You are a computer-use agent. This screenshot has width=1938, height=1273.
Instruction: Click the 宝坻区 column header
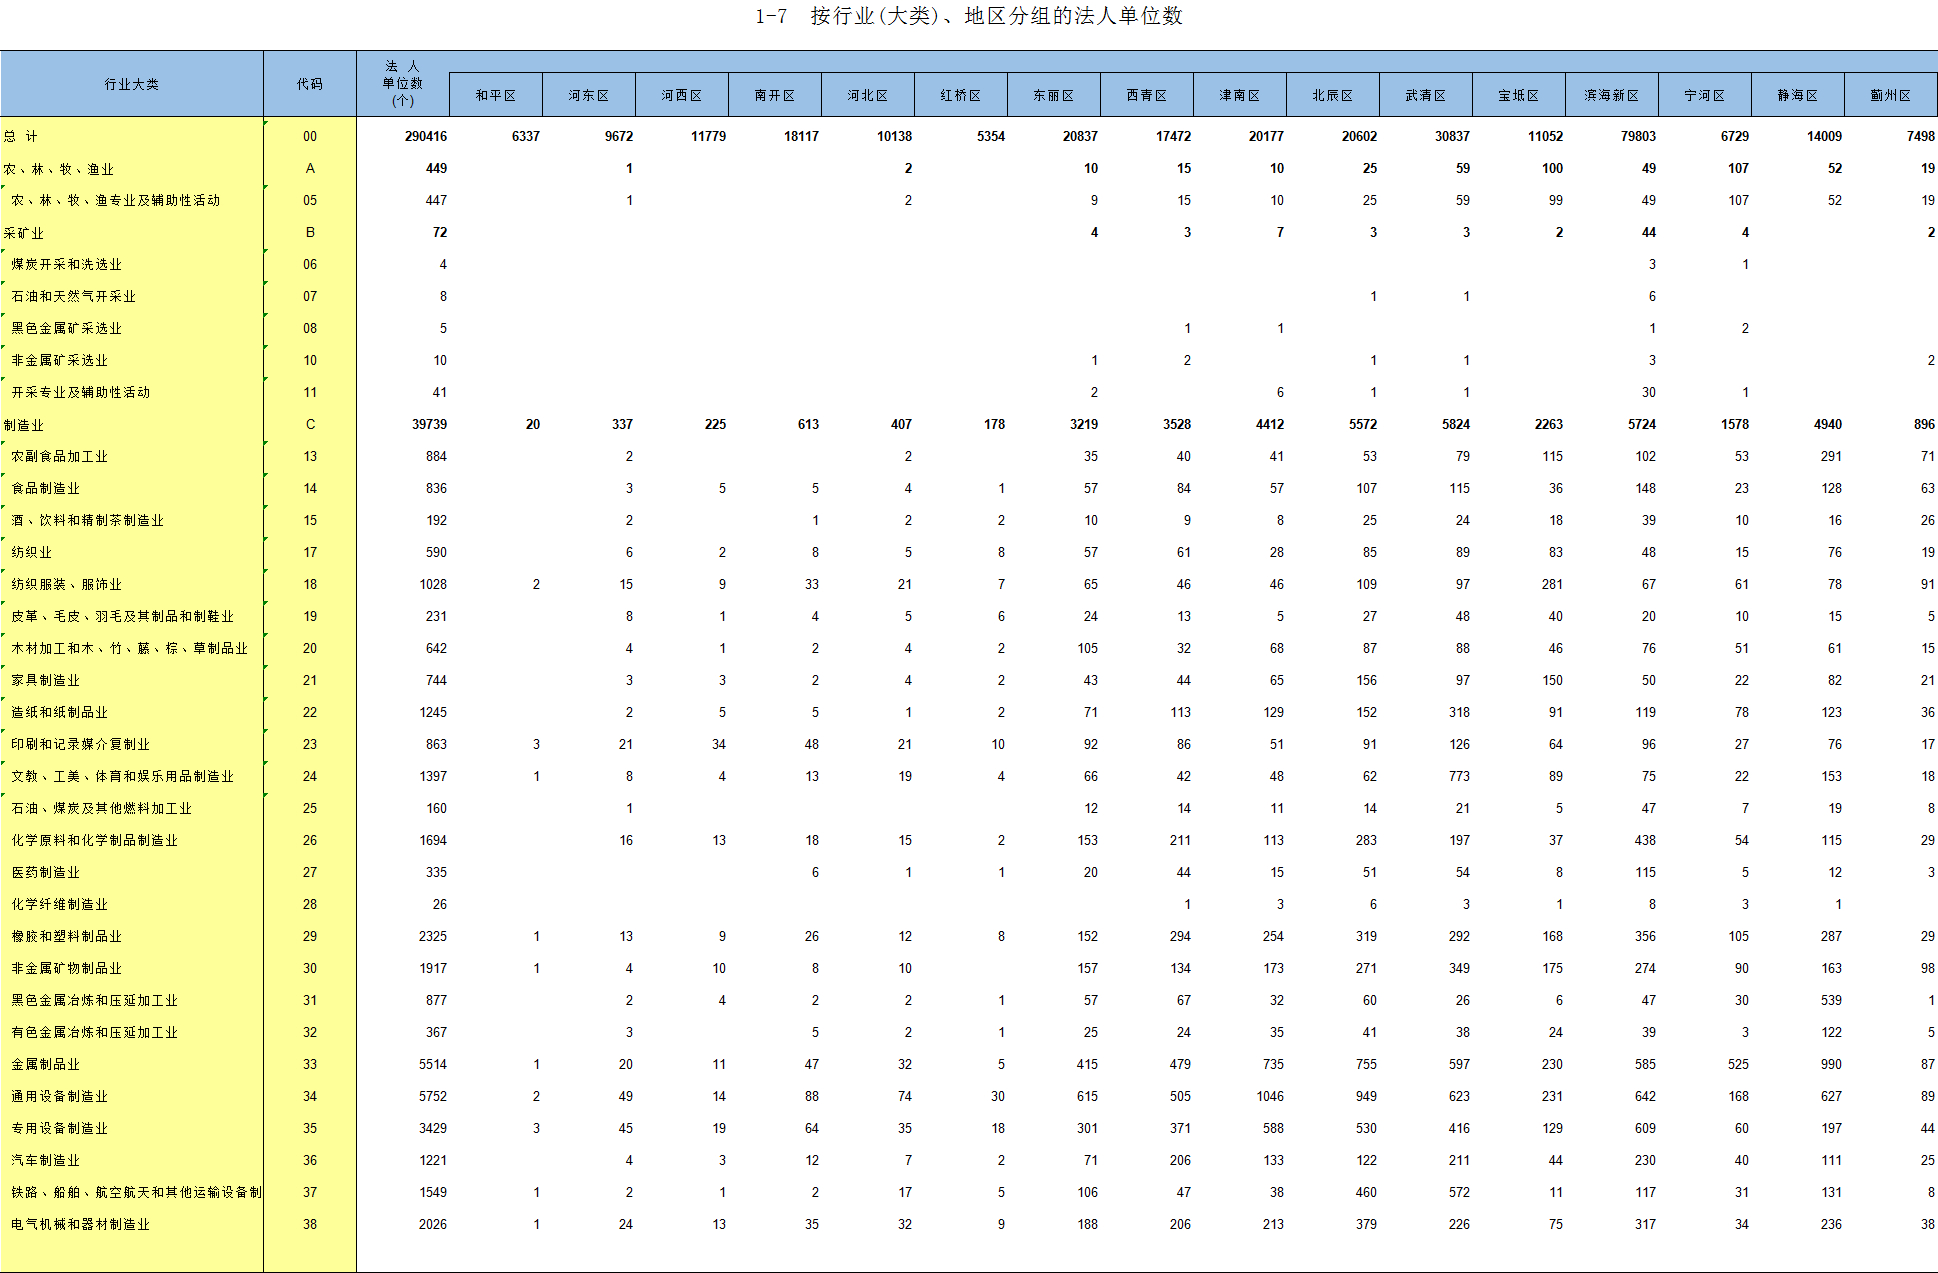1519,95
